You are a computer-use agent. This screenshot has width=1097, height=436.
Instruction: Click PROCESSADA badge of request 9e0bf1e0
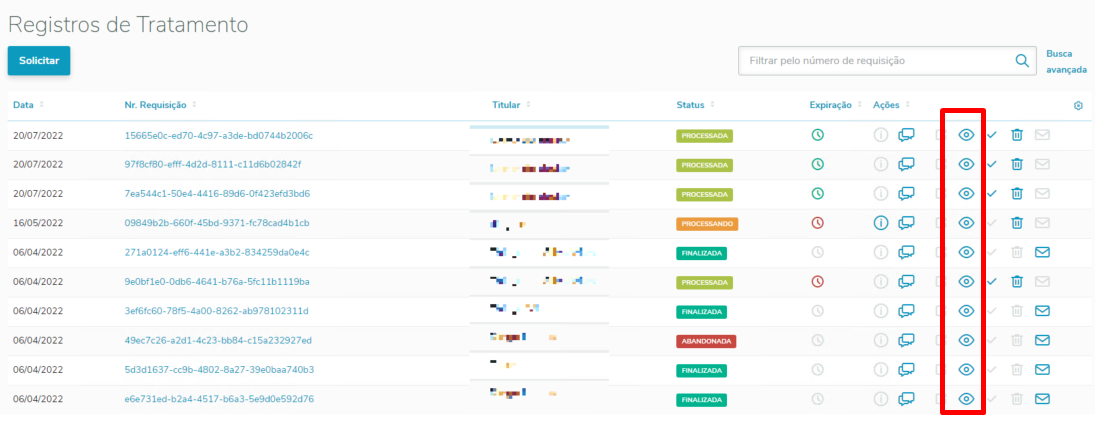tap(705, 283)
